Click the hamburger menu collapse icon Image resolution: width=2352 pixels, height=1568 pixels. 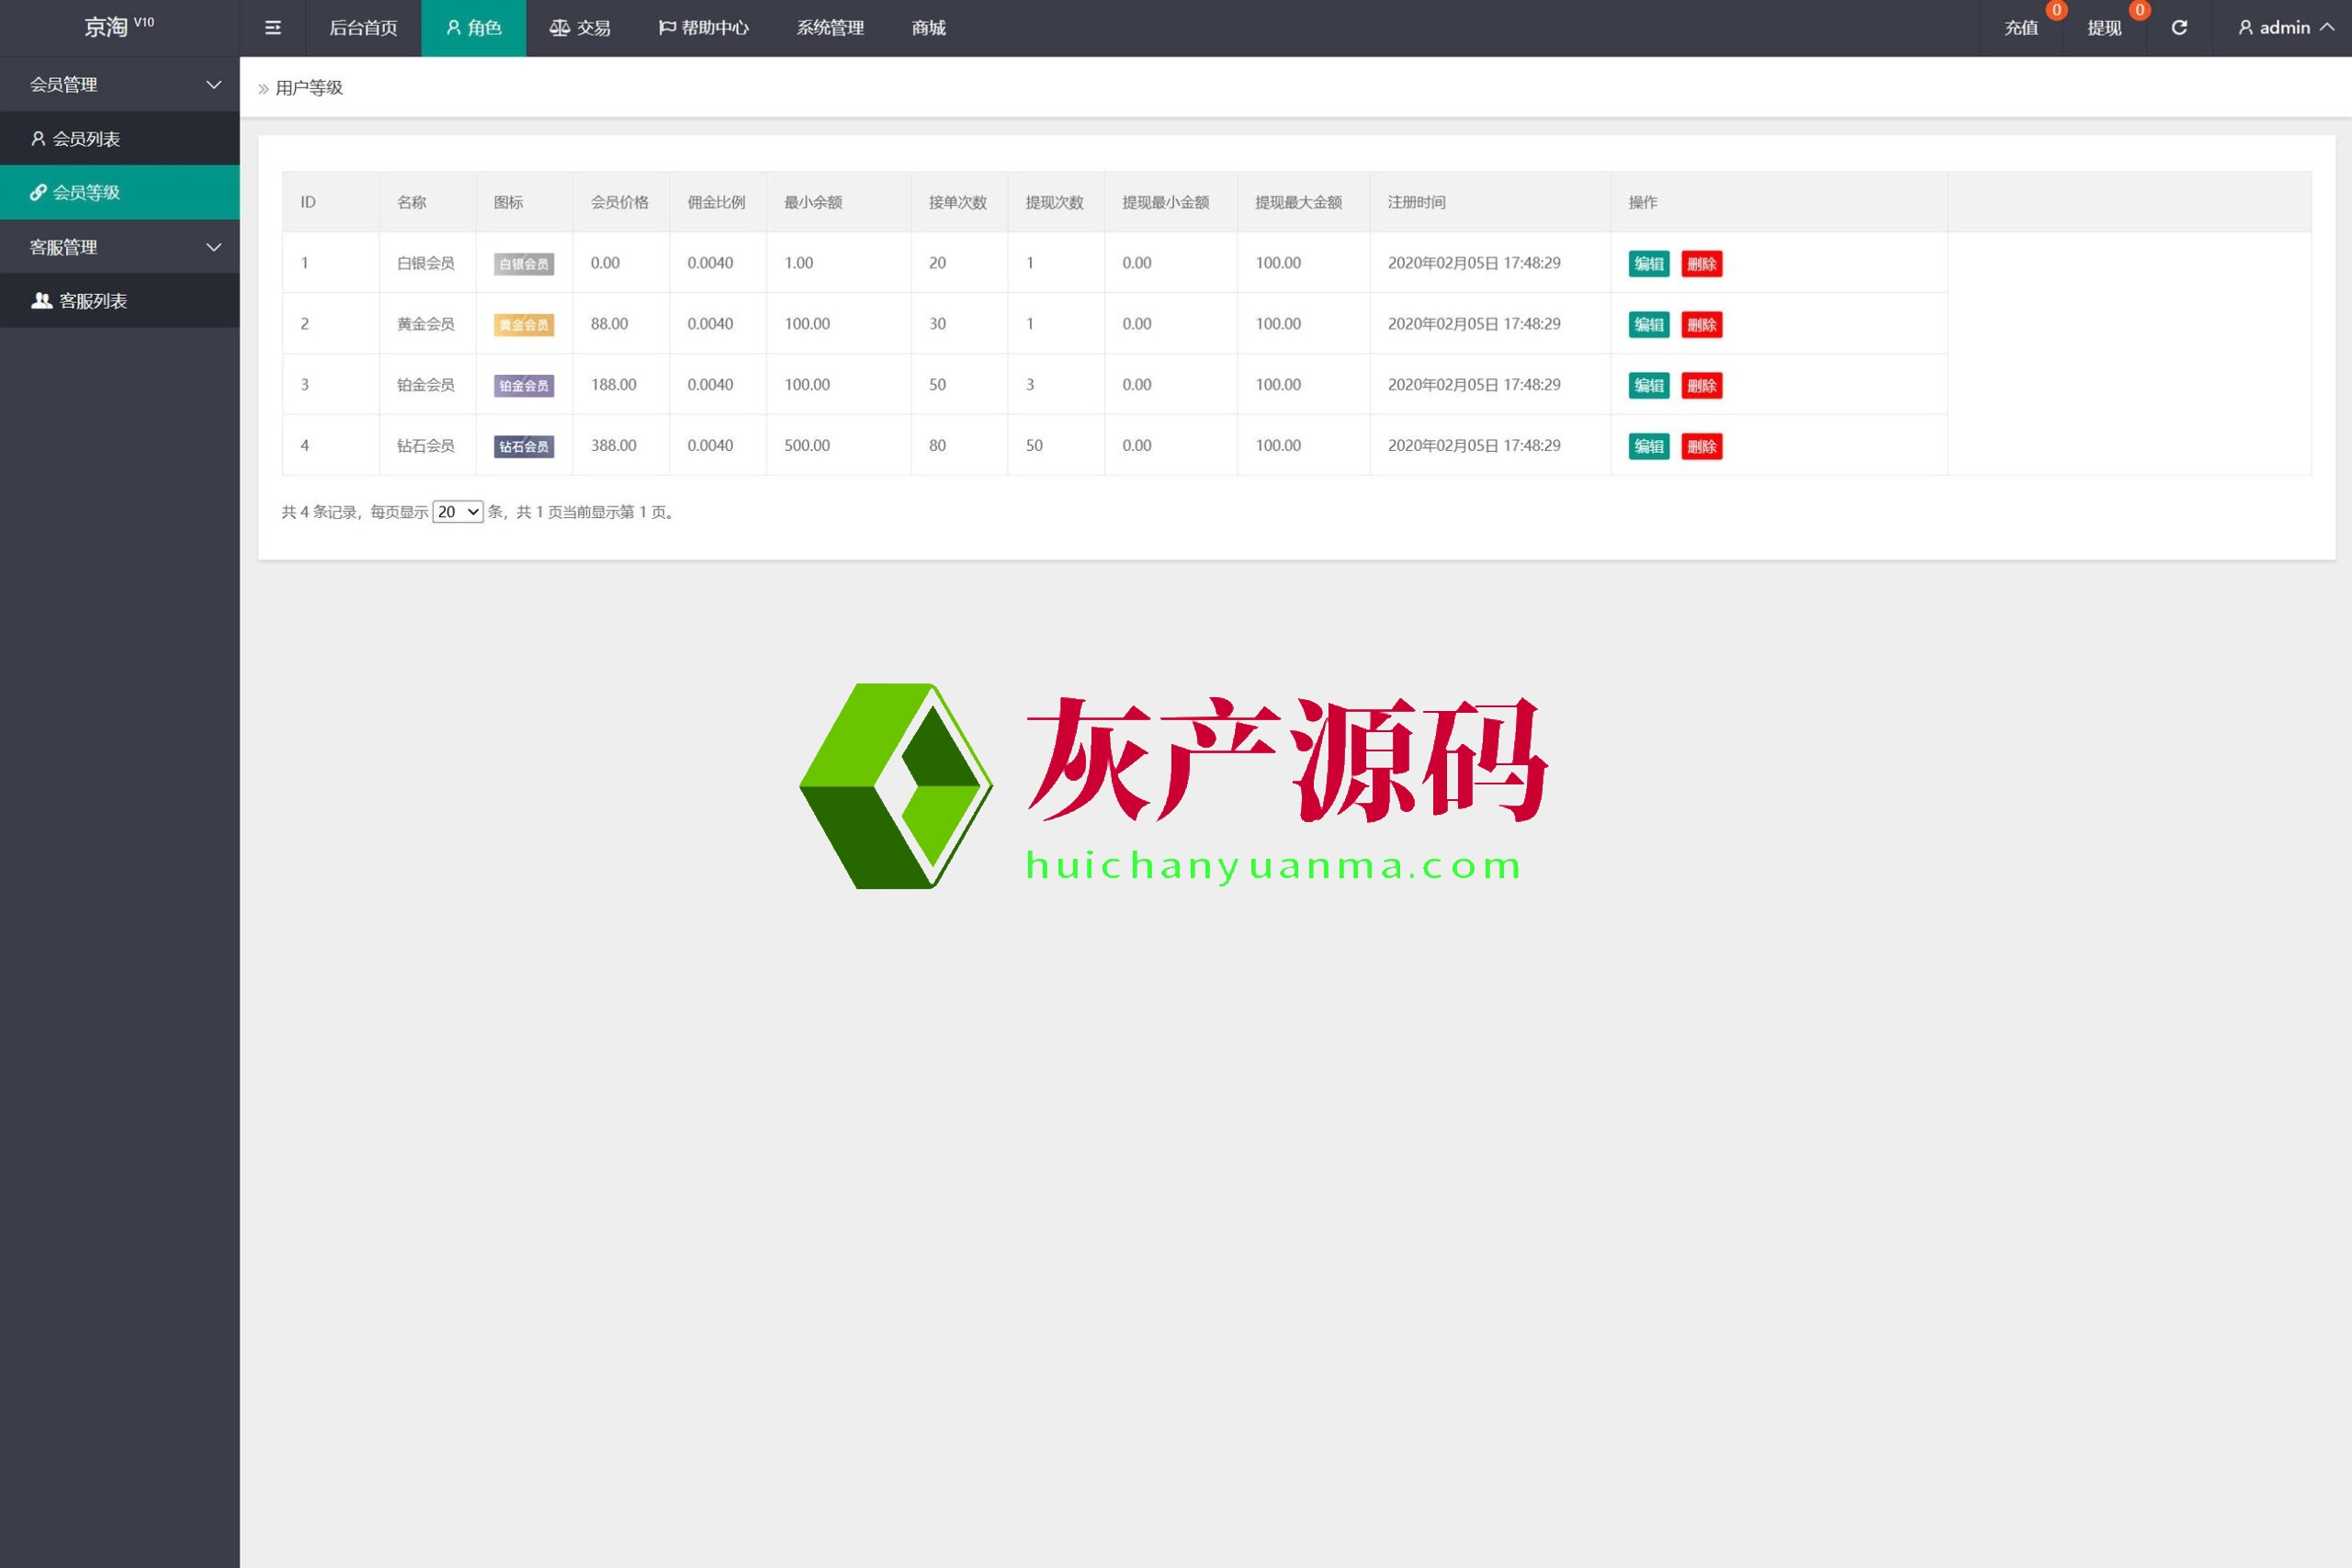click(272, 28)
